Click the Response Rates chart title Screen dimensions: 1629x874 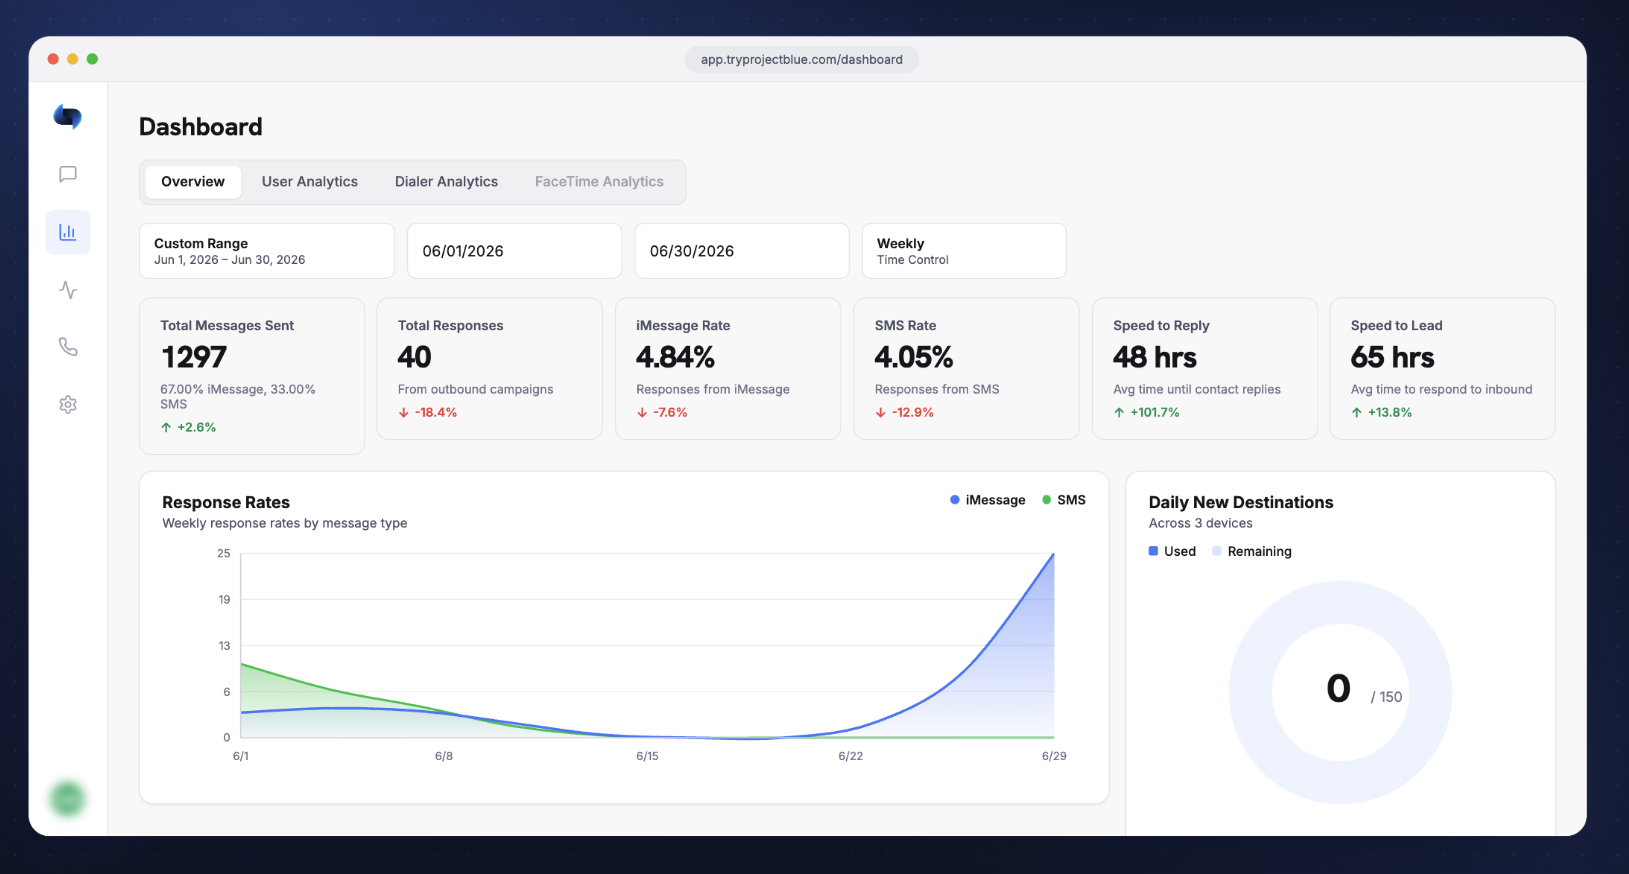pyautogui.click(x=226, y=502)
